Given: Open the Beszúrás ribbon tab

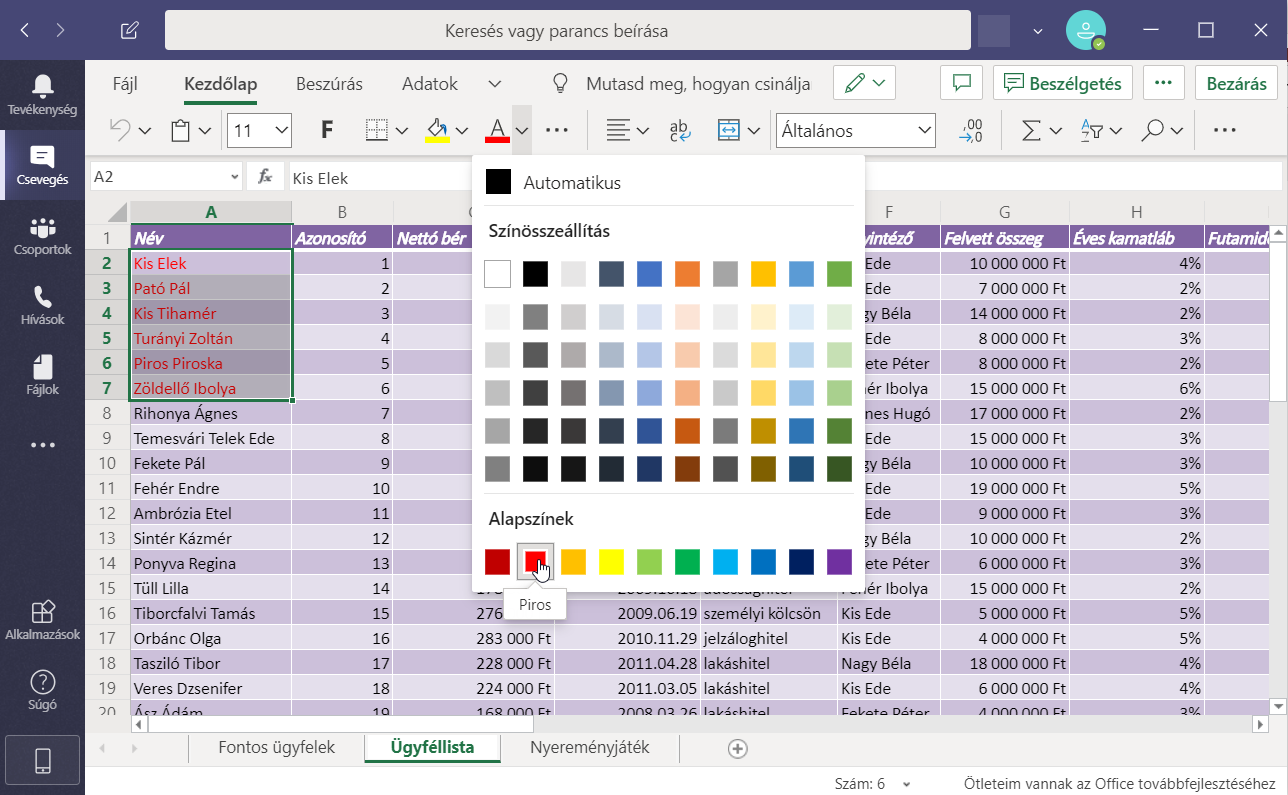Looking at the screenshot, I should (329, 84).
